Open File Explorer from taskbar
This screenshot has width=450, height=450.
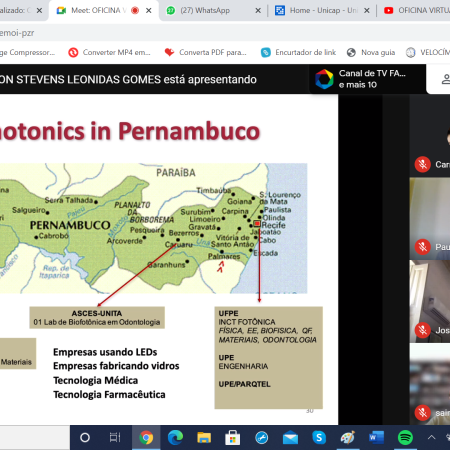(x=204, y=437)
